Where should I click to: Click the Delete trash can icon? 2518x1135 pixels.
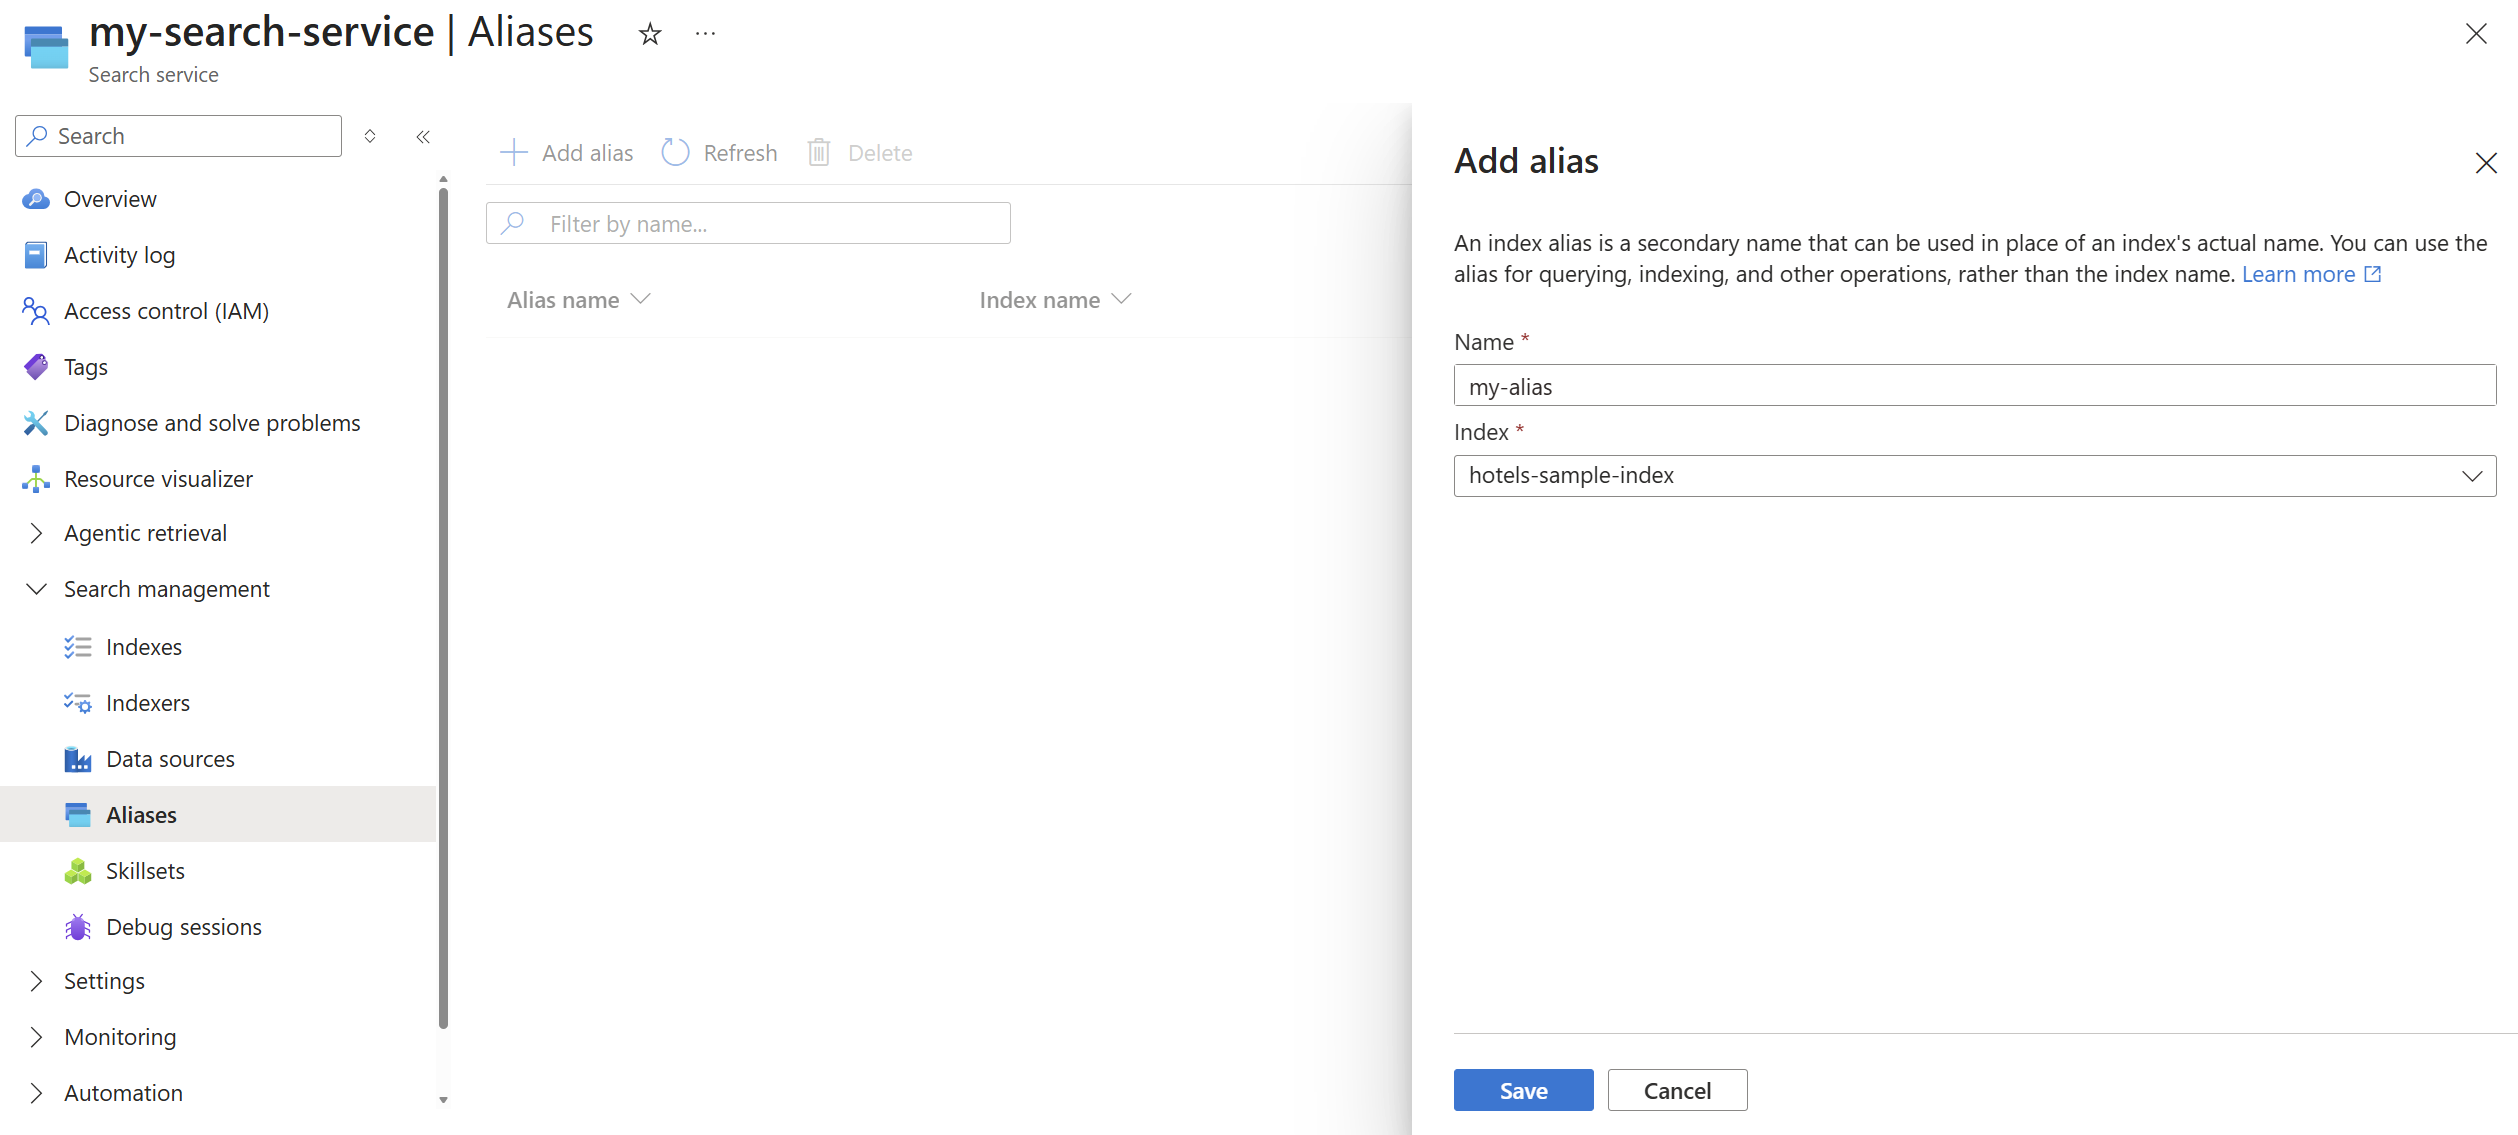(x=819, y=152)
